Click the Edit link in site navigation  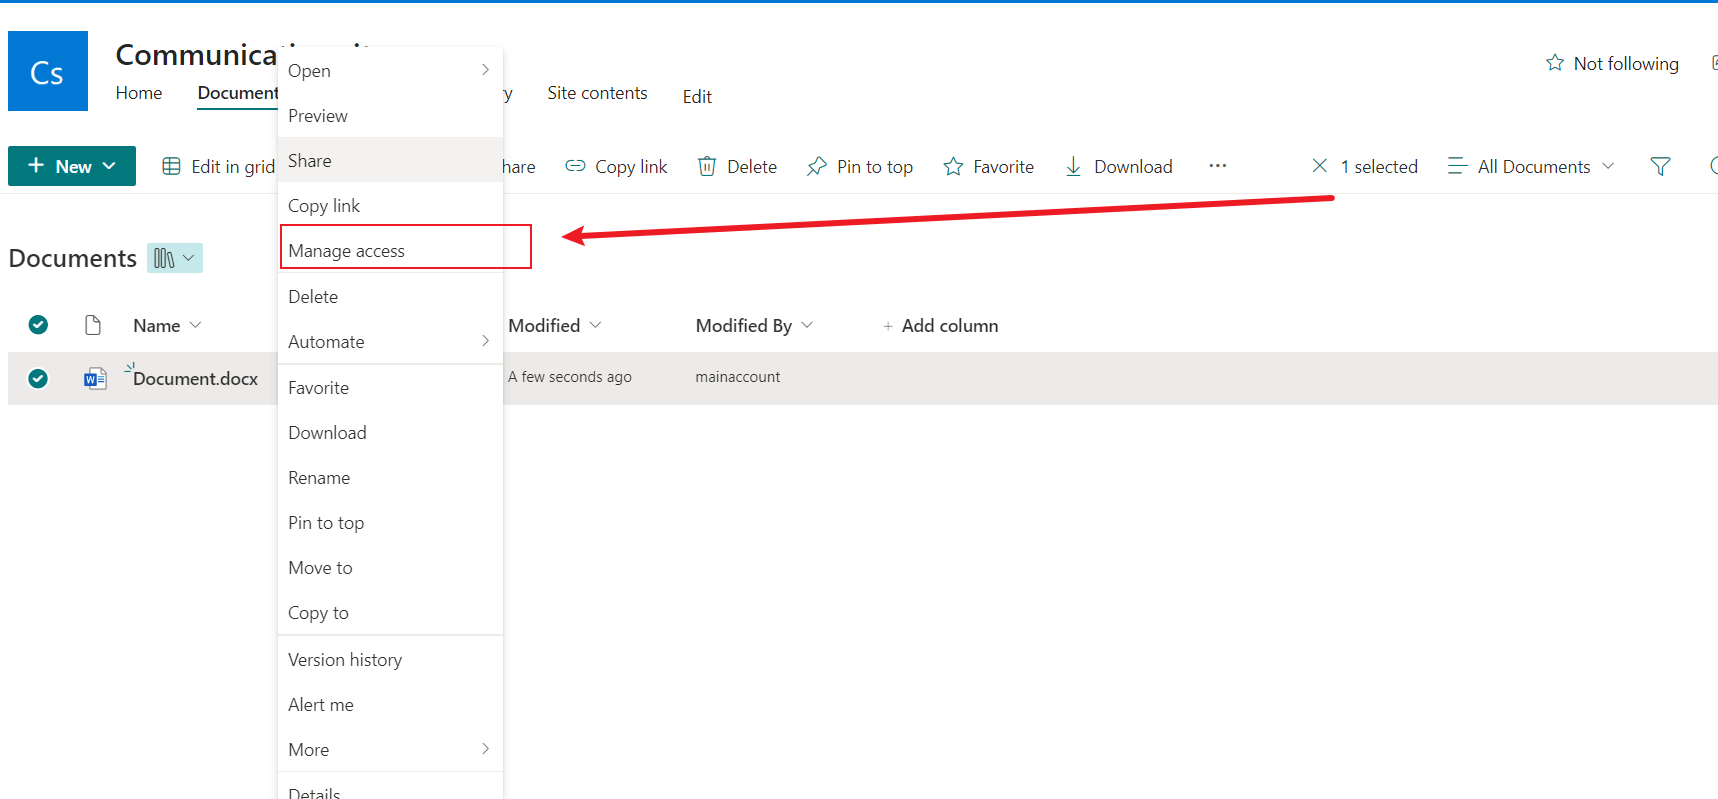click(x=697, y=96)
